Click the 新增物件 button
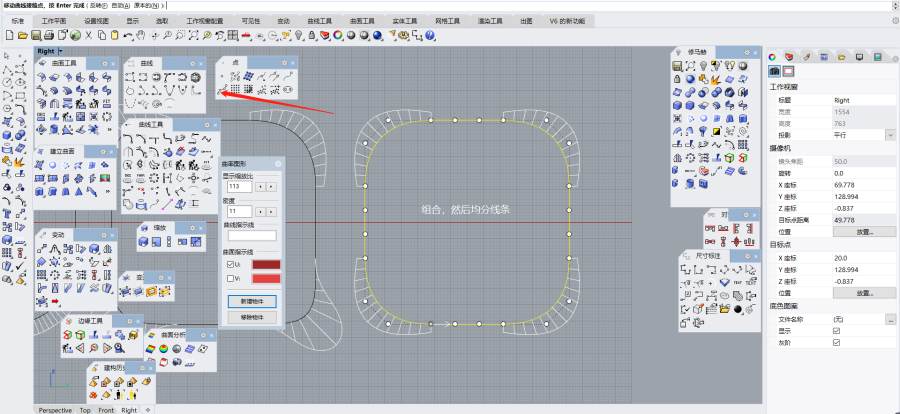Viewport: 900px width, 414px height. click(x=251, y=300)
